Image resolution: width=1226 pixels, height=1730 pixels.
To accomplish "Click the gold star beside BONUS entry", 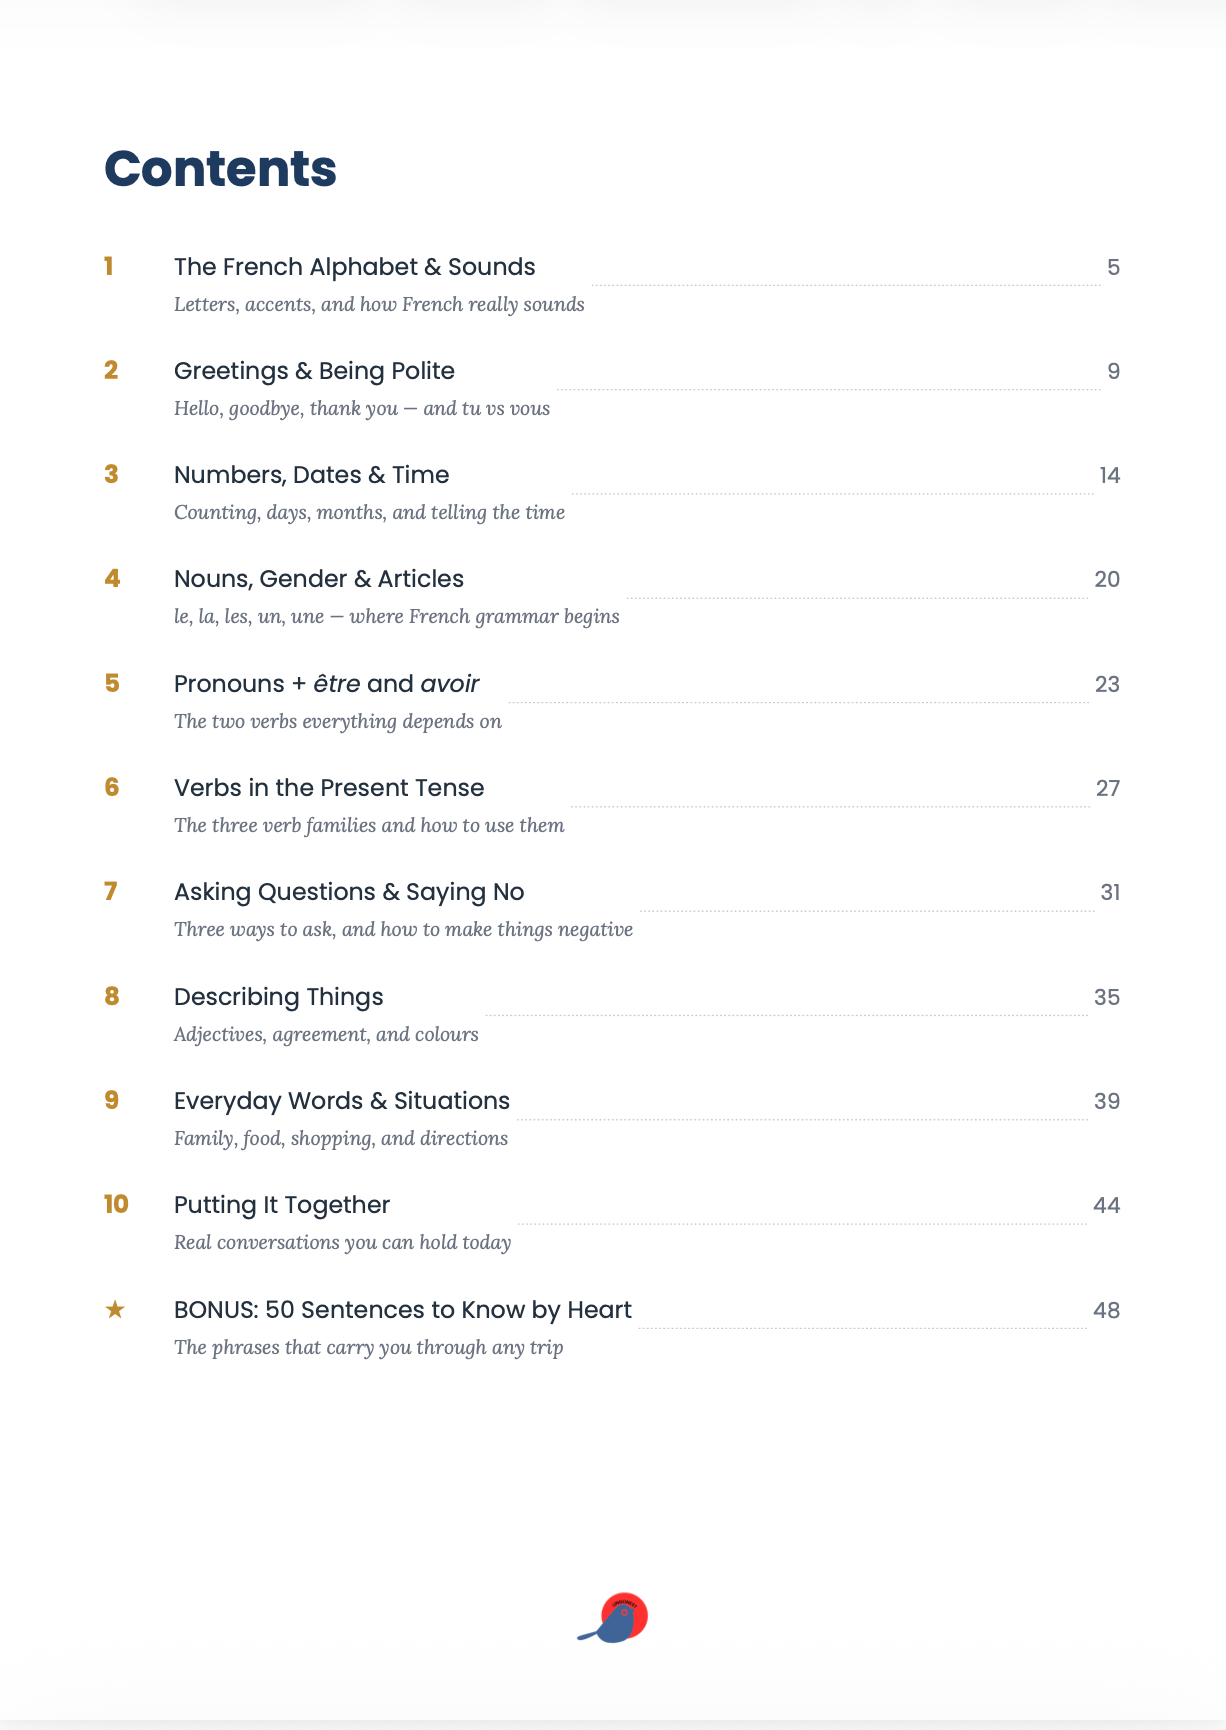I will click(115, 1309).
